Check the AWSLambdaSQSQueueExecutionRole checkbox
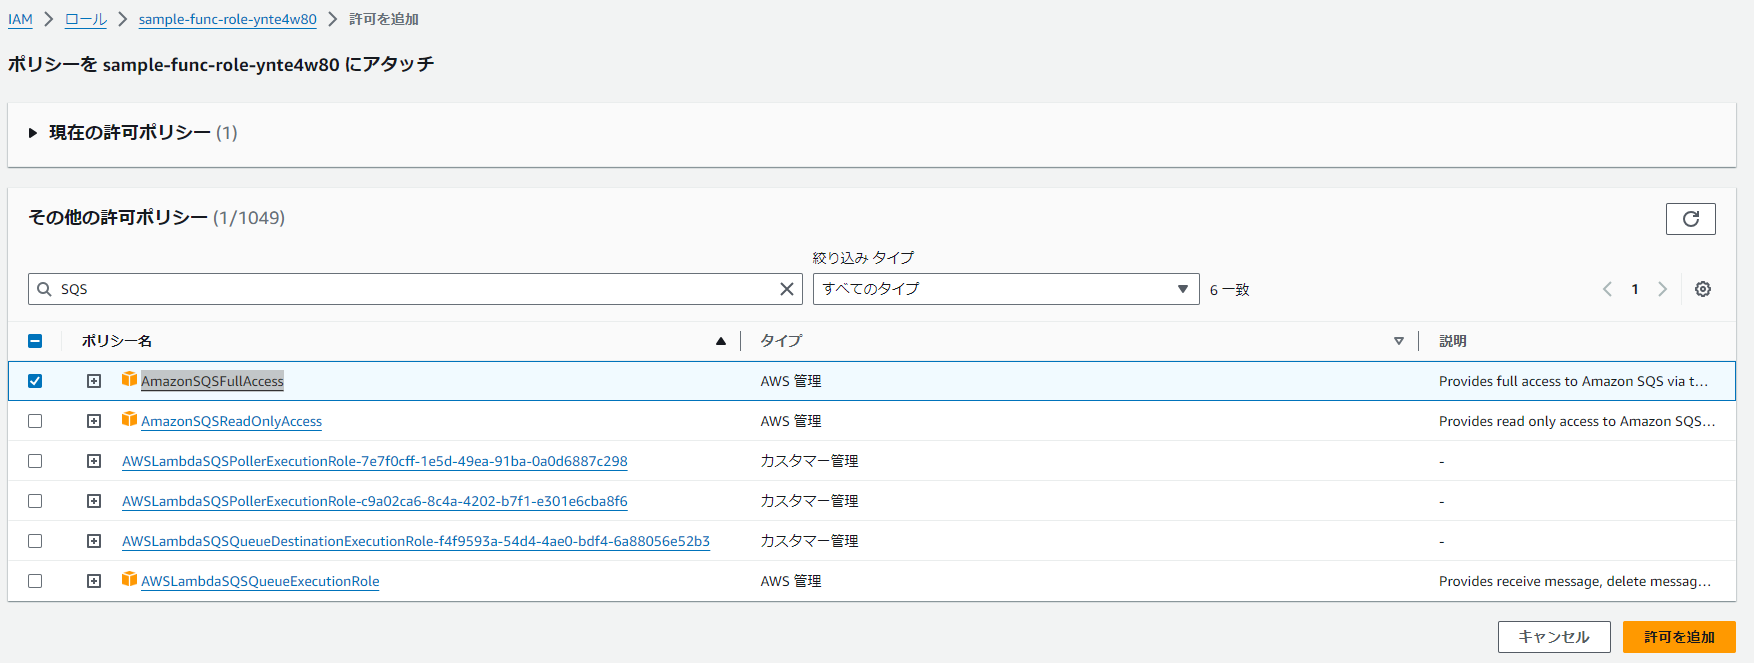The image size is (1754, 663). click(35, 581)
